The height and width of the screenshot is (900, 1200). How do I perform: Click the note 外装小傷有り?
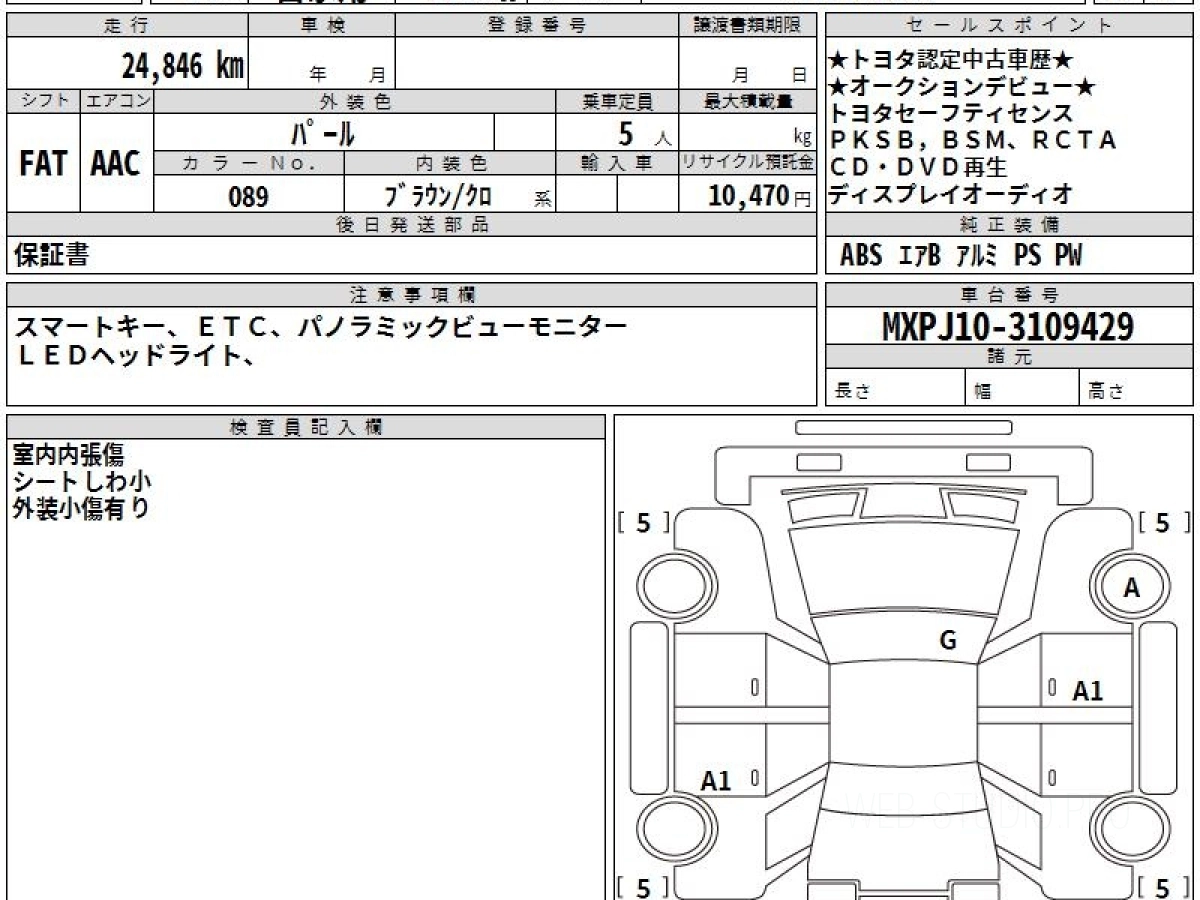pos(82,507)
